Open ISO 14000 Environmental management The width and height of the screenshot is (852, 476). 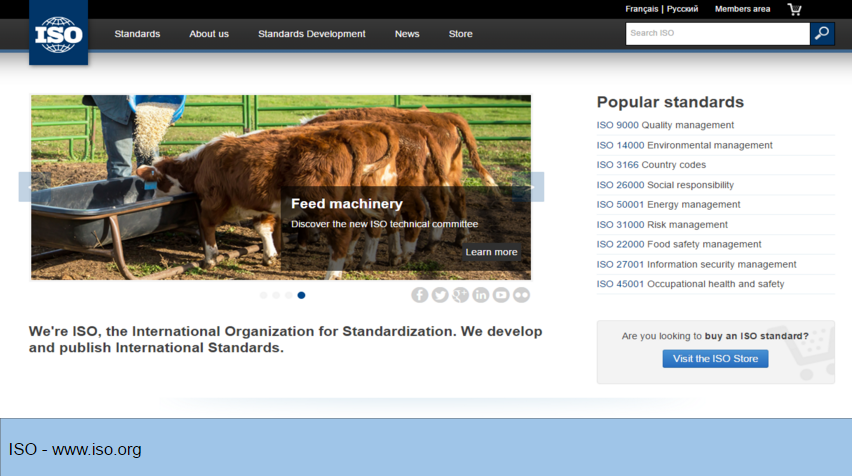coord(685,145)
